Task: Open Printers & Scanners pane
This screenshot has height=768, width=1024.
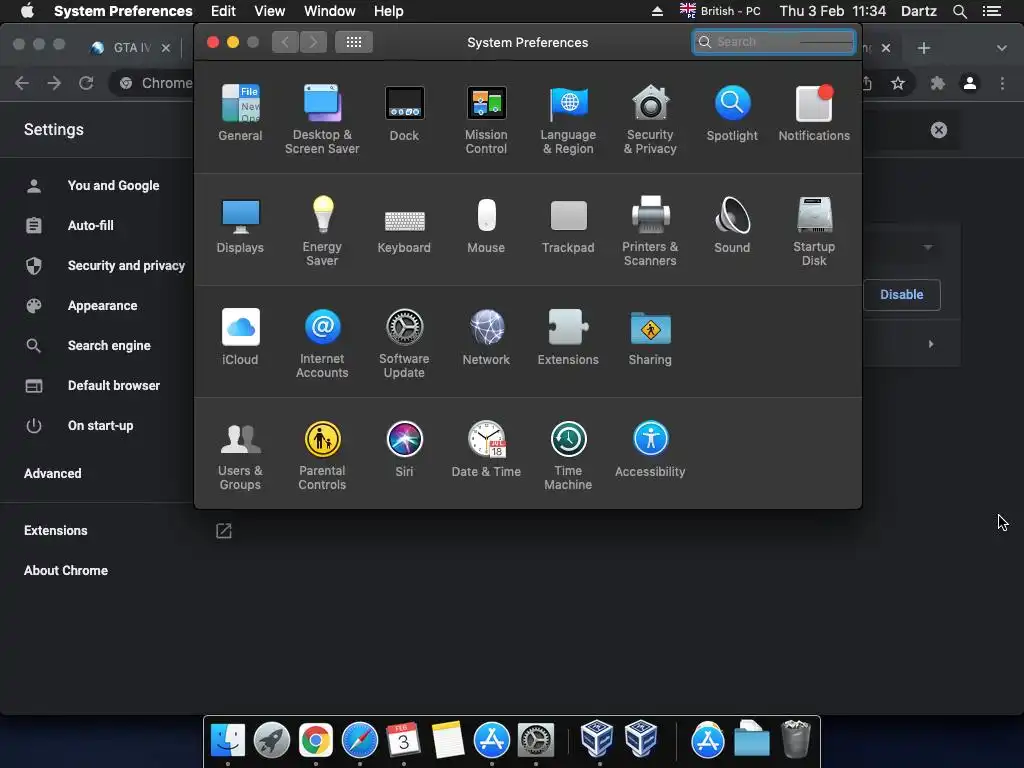Action: [x=650, y=231]
